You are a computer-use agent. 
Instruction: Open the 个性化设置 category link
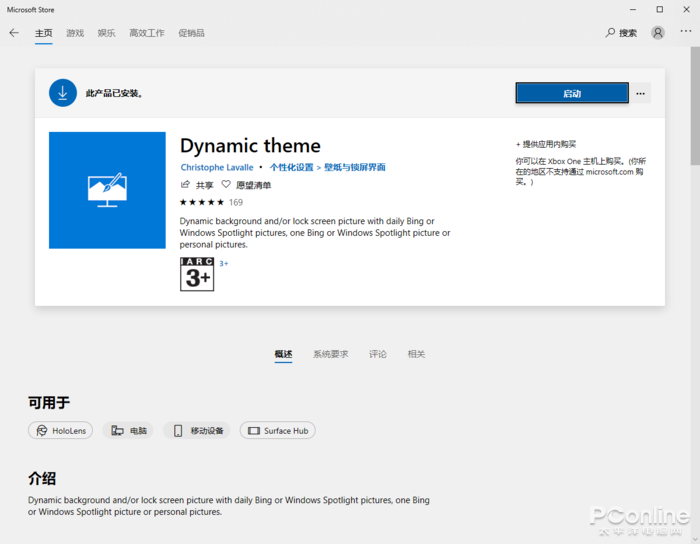291,167
